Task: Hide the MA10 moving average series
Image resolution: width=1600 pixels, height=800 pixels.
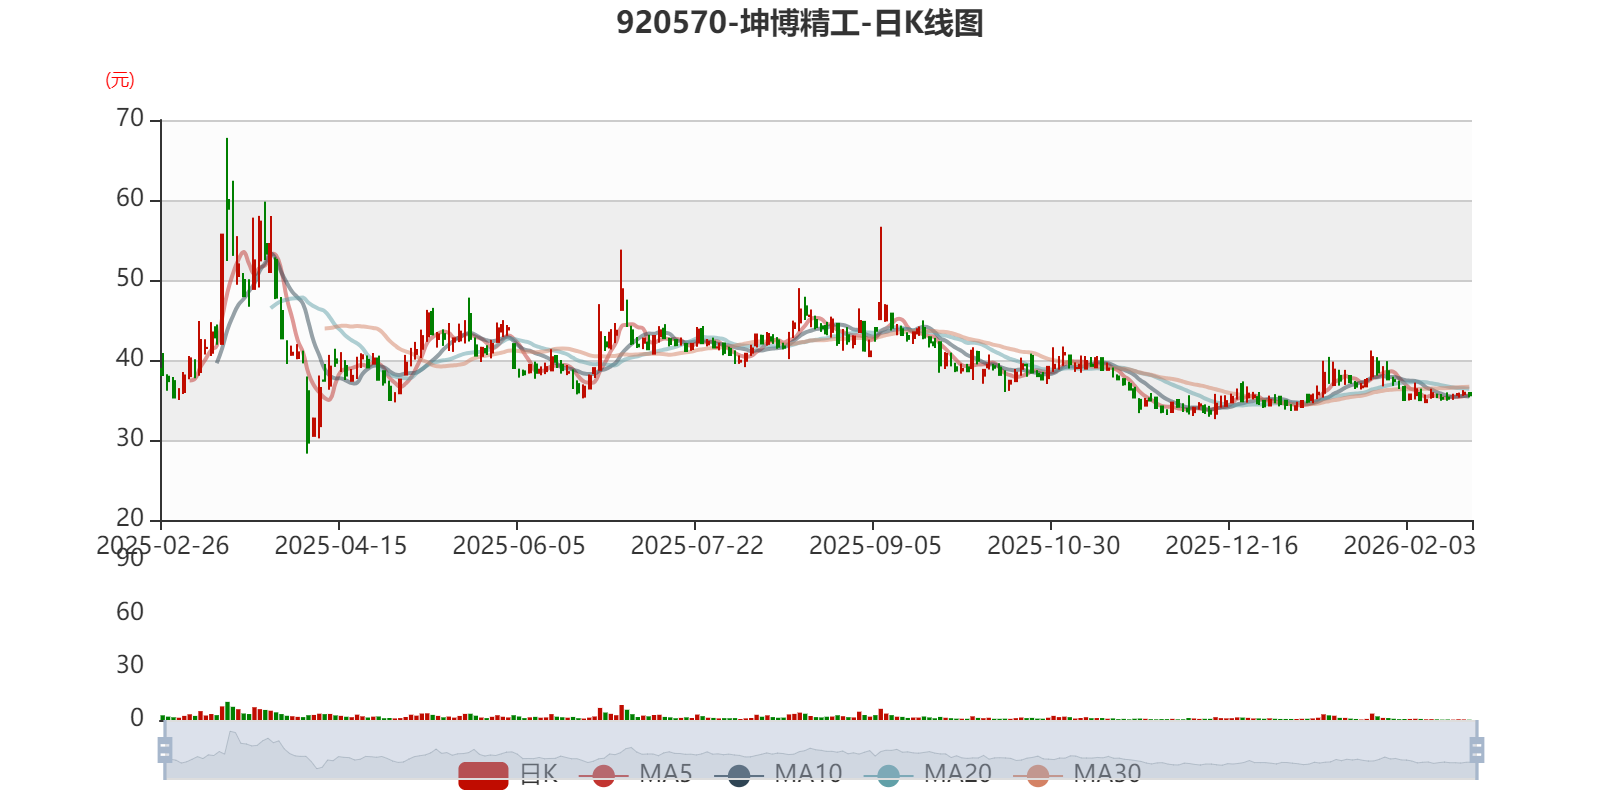Action: coord(778,774)
